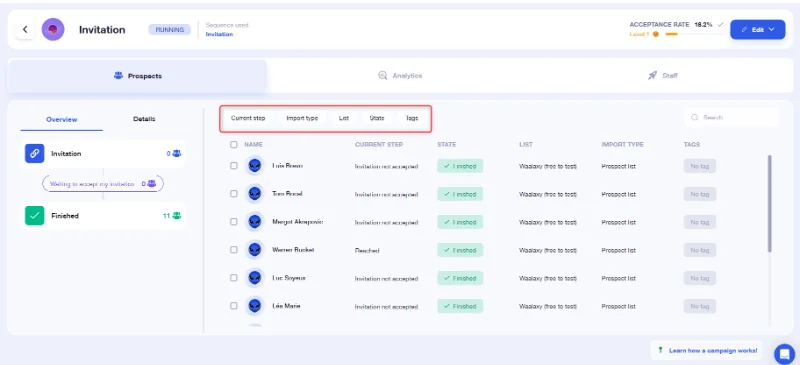This screenshot has height=365, width=800.
Task: Click the No tag button for Werner Bucket
Action: tap(699, 250)
